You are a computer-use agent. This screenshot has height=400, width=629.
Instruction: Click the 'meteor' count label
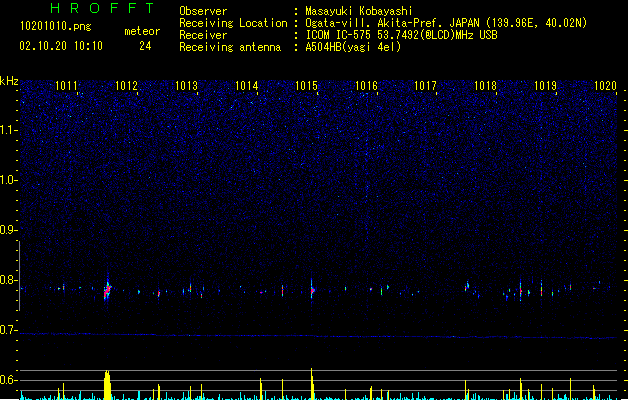(x=142, y=31)
